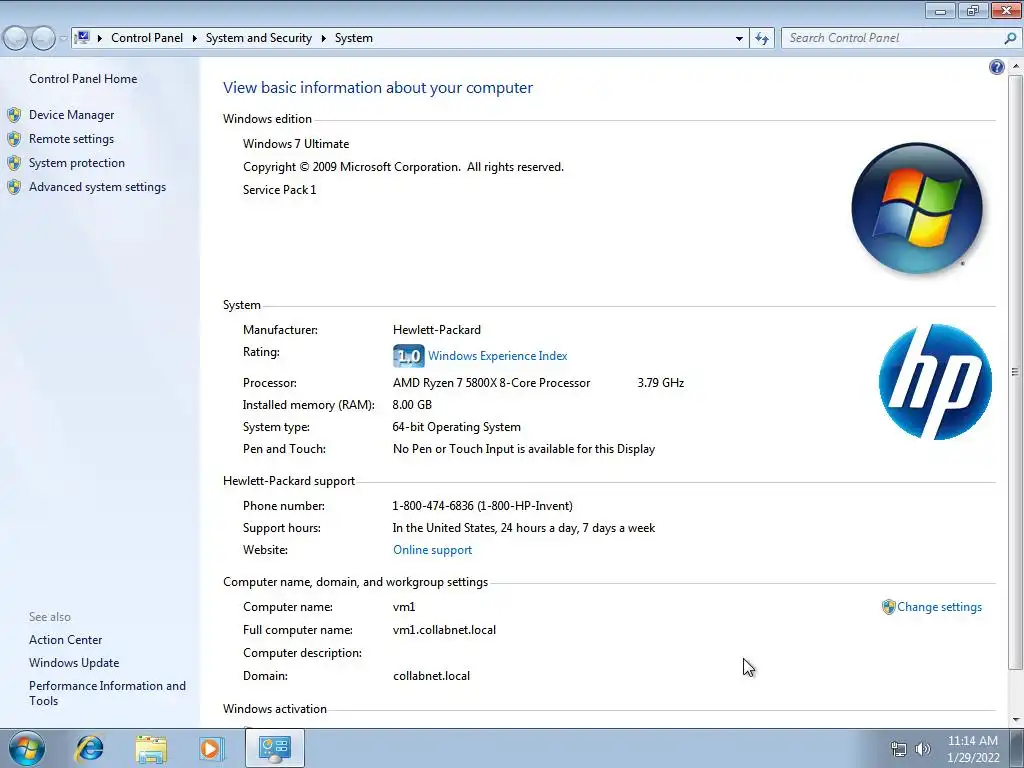
Task: Click Change settings for computer name
Action: pos(939,607)
